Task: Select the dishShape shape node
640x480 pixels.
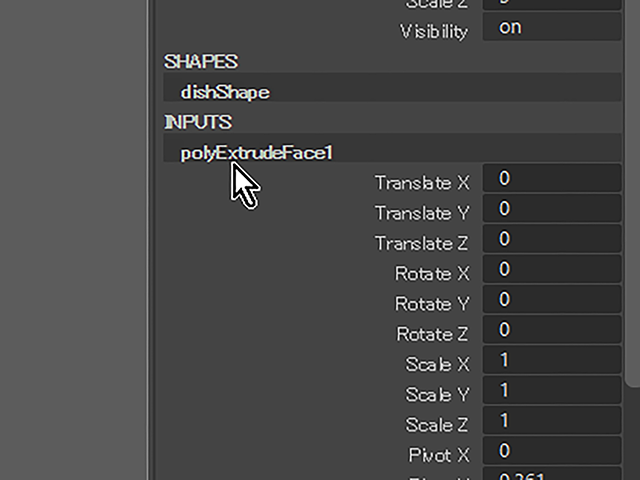Action: pos(392,88)
